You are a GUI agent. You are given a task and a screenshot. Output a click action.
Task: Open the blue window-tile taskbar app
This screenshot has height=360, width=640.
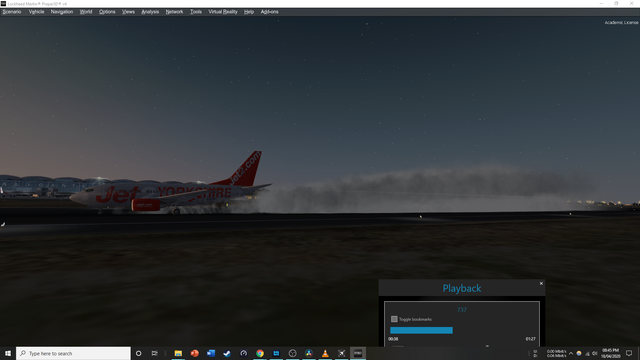click(x=276, y=353)
